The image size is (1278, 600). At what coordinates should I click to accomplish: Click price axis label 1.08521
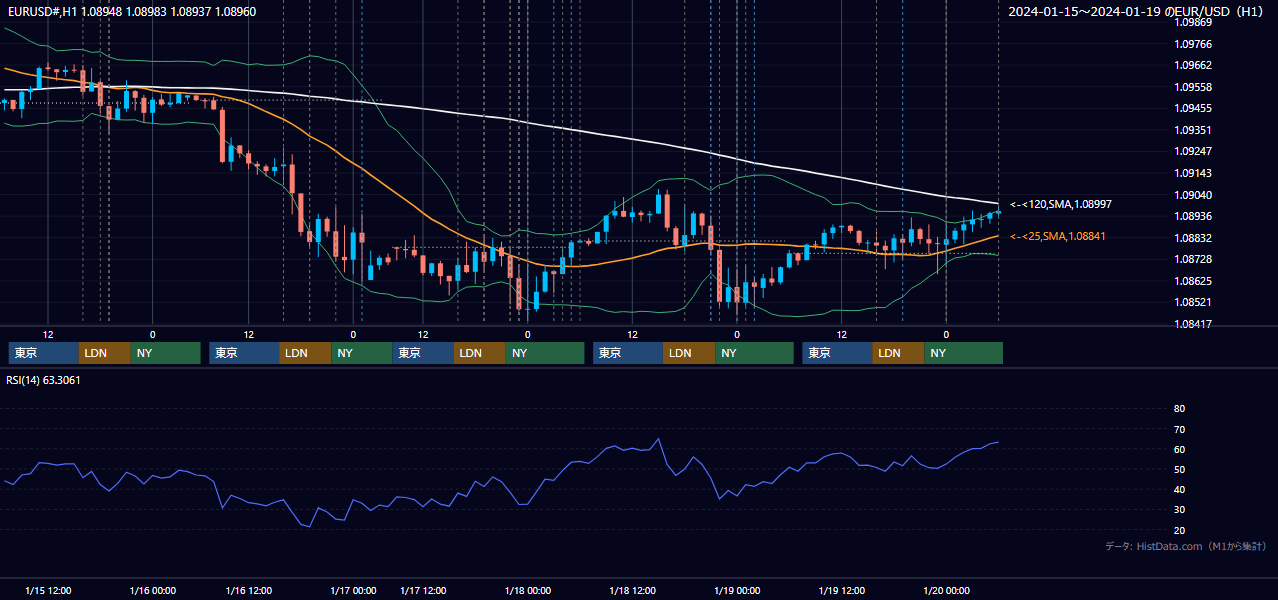pos(1193,302)
